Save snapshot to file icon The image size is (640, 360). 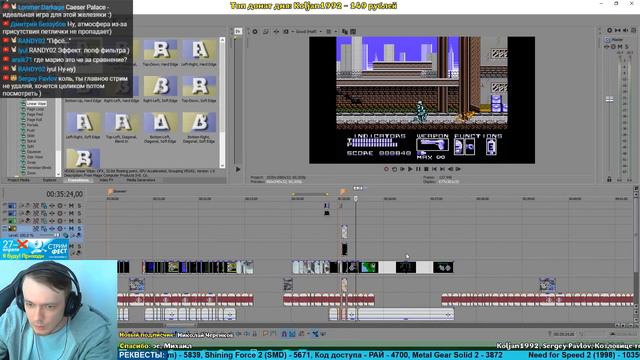coord(353,31)
